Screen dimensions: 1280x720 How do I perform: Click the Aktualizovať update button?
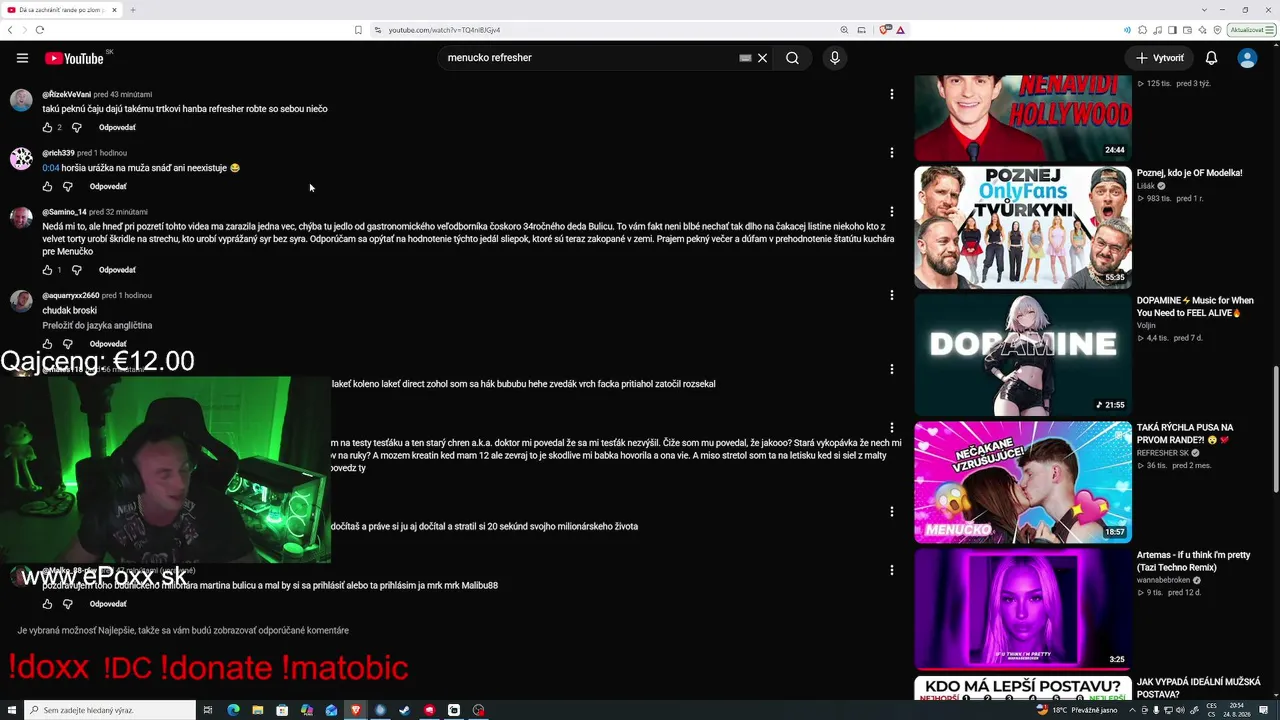pyautogui.click(x=1252, y=30)
